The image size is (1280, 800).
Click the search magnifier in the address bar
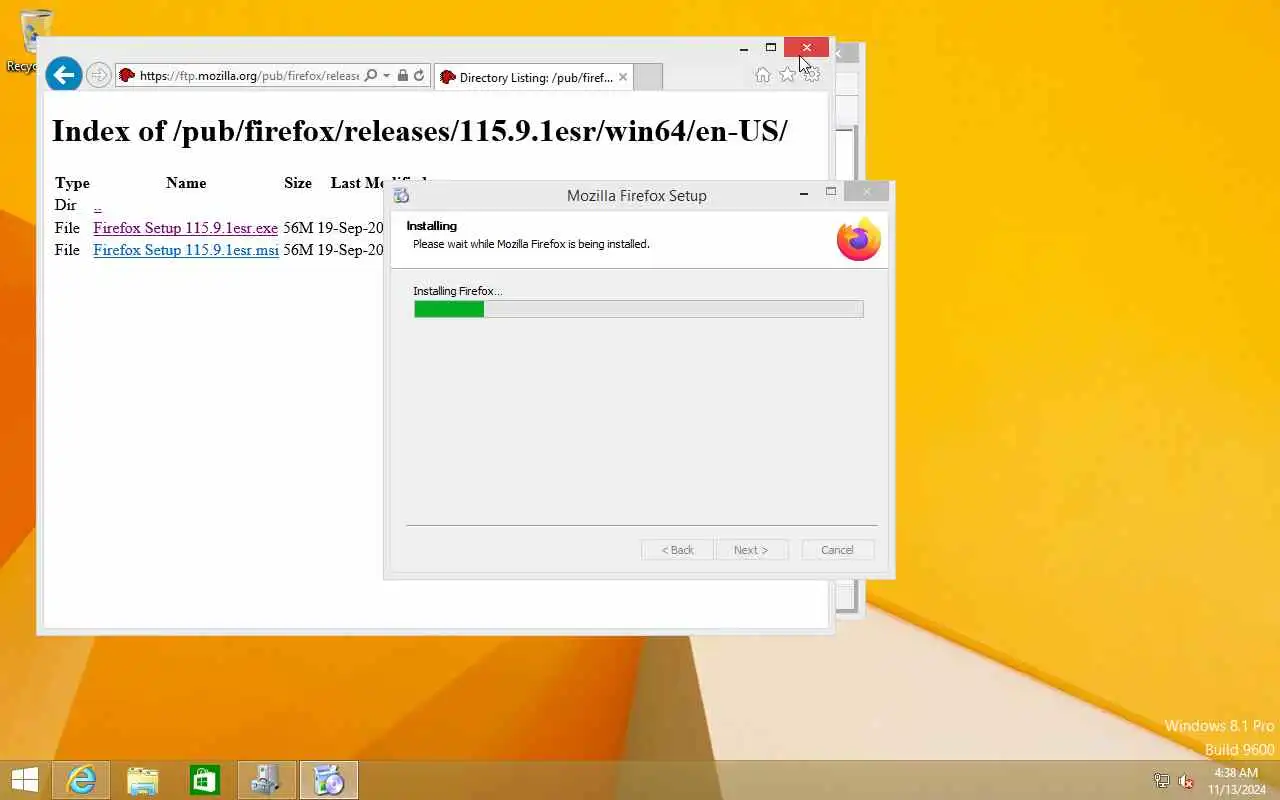[x=371, y=76]
